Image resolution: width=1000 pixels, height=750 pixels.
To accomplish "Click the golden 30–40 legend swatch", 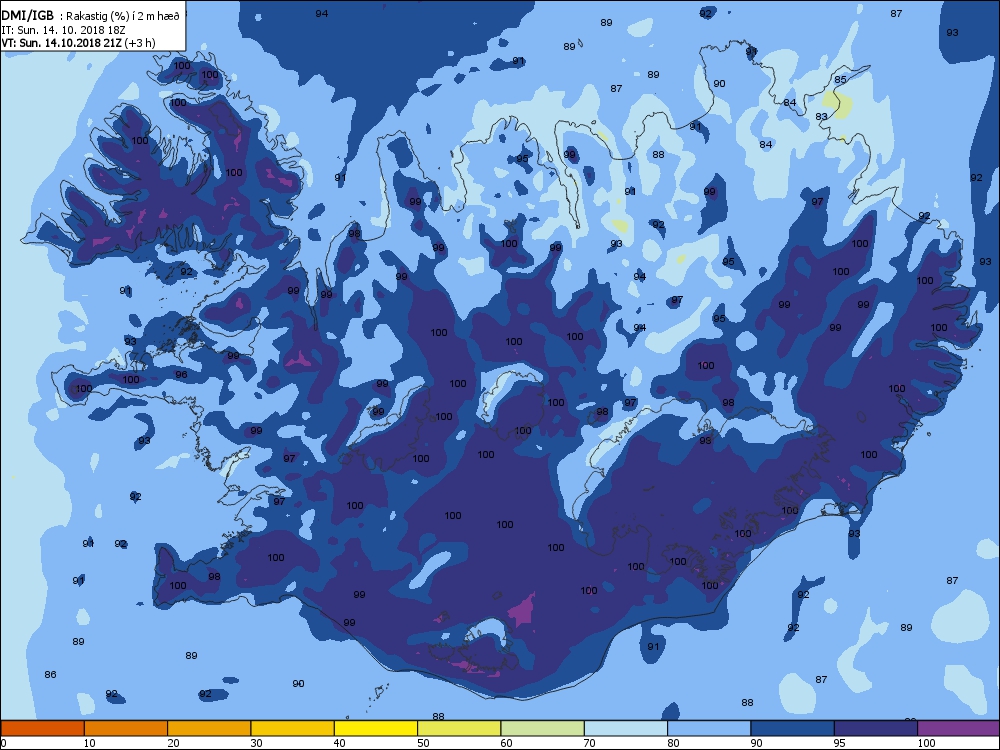I will point(293,728).
